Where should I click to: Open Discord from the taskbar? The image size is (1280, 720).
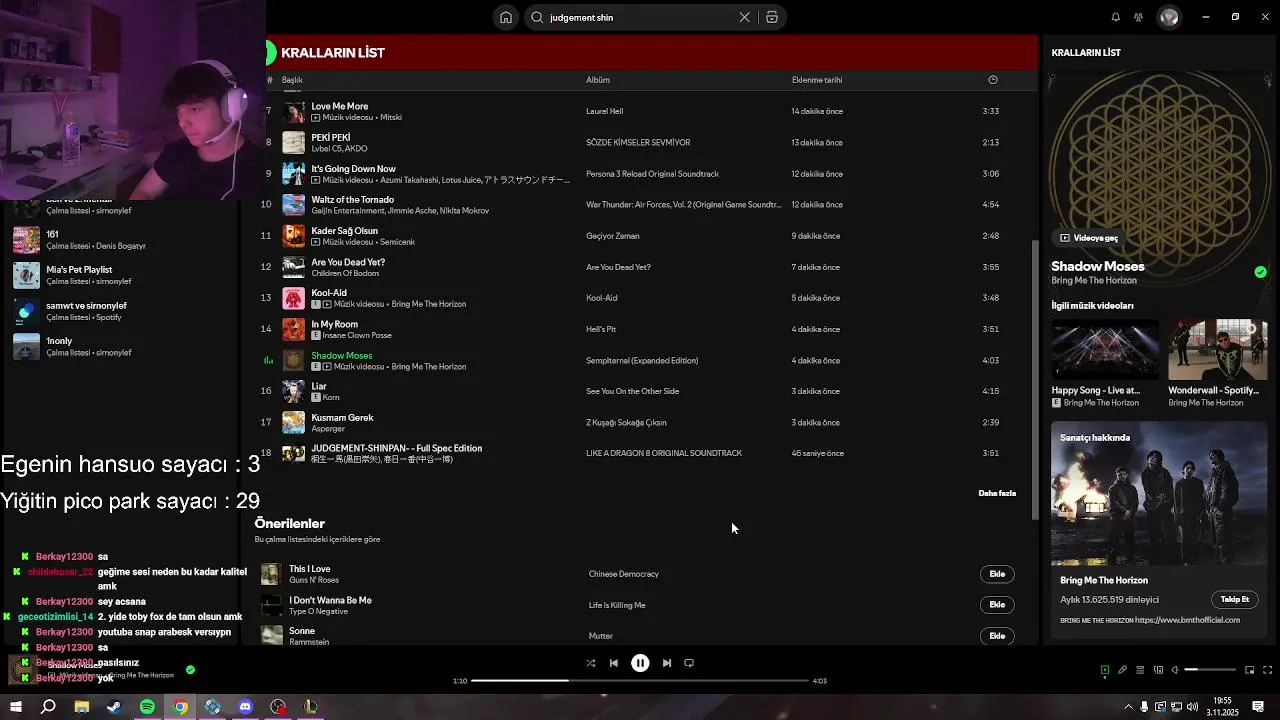coord(245,707)
